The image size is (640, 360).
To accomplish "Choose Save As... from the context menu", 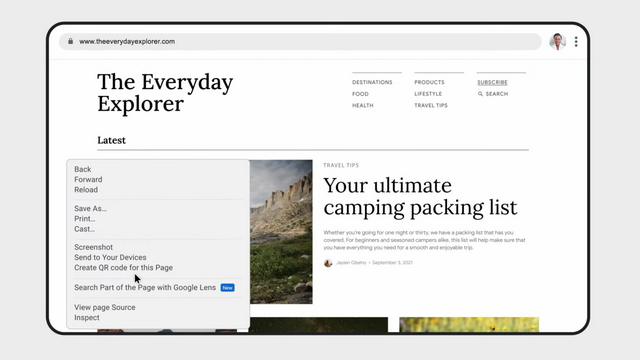I will 90,209.
